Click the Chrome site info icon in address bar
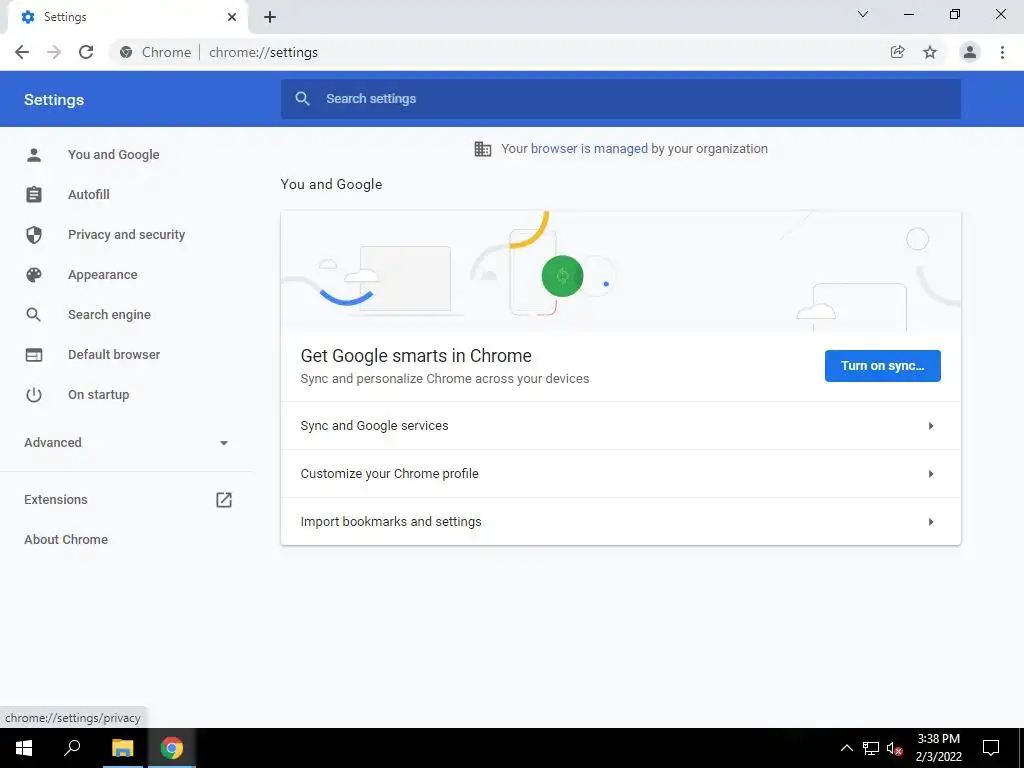The image size is (1024, 768). click(126, 52)
